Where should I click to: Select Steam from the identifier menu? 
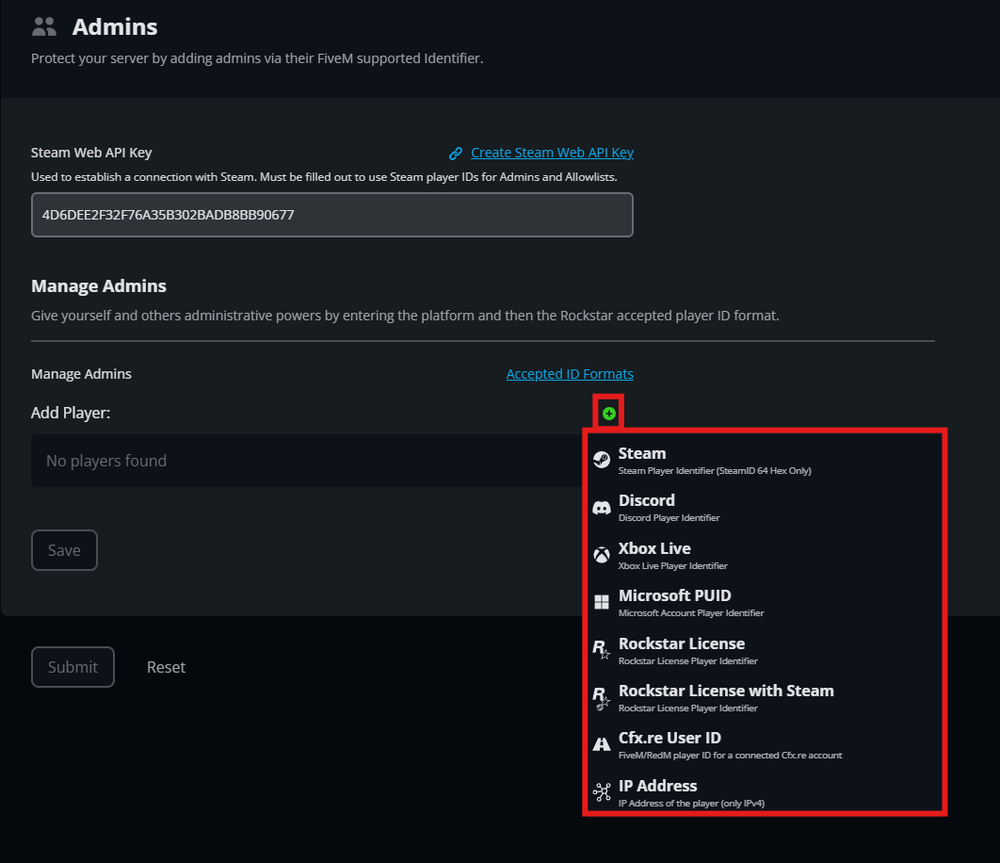click(x=642, y=454)
